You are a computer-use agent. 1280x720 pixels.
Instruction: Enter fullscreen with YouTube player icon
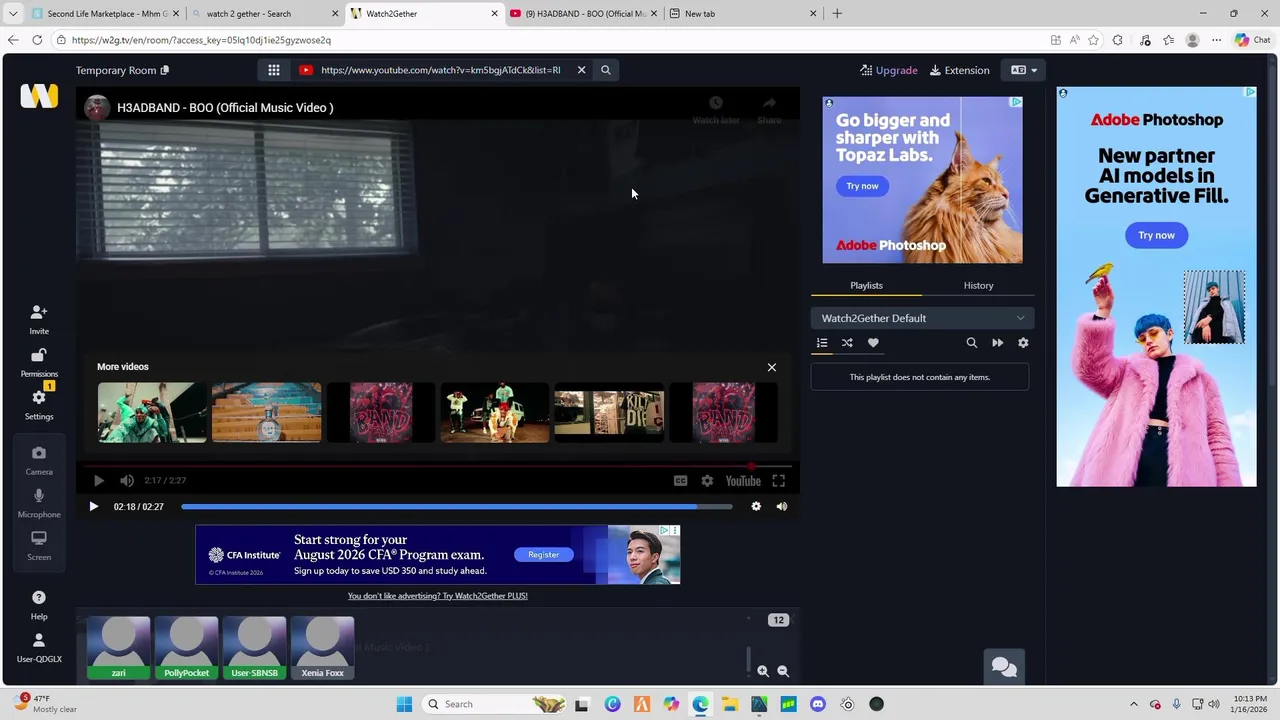point(778,481)
